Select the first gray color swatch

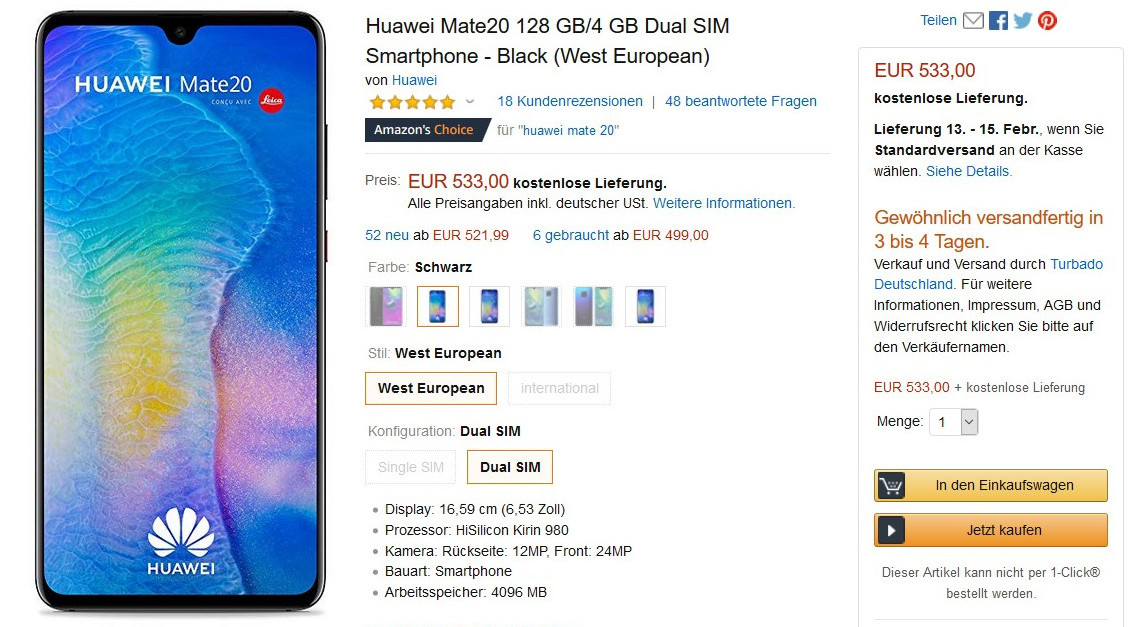click(x=386, y=307)
